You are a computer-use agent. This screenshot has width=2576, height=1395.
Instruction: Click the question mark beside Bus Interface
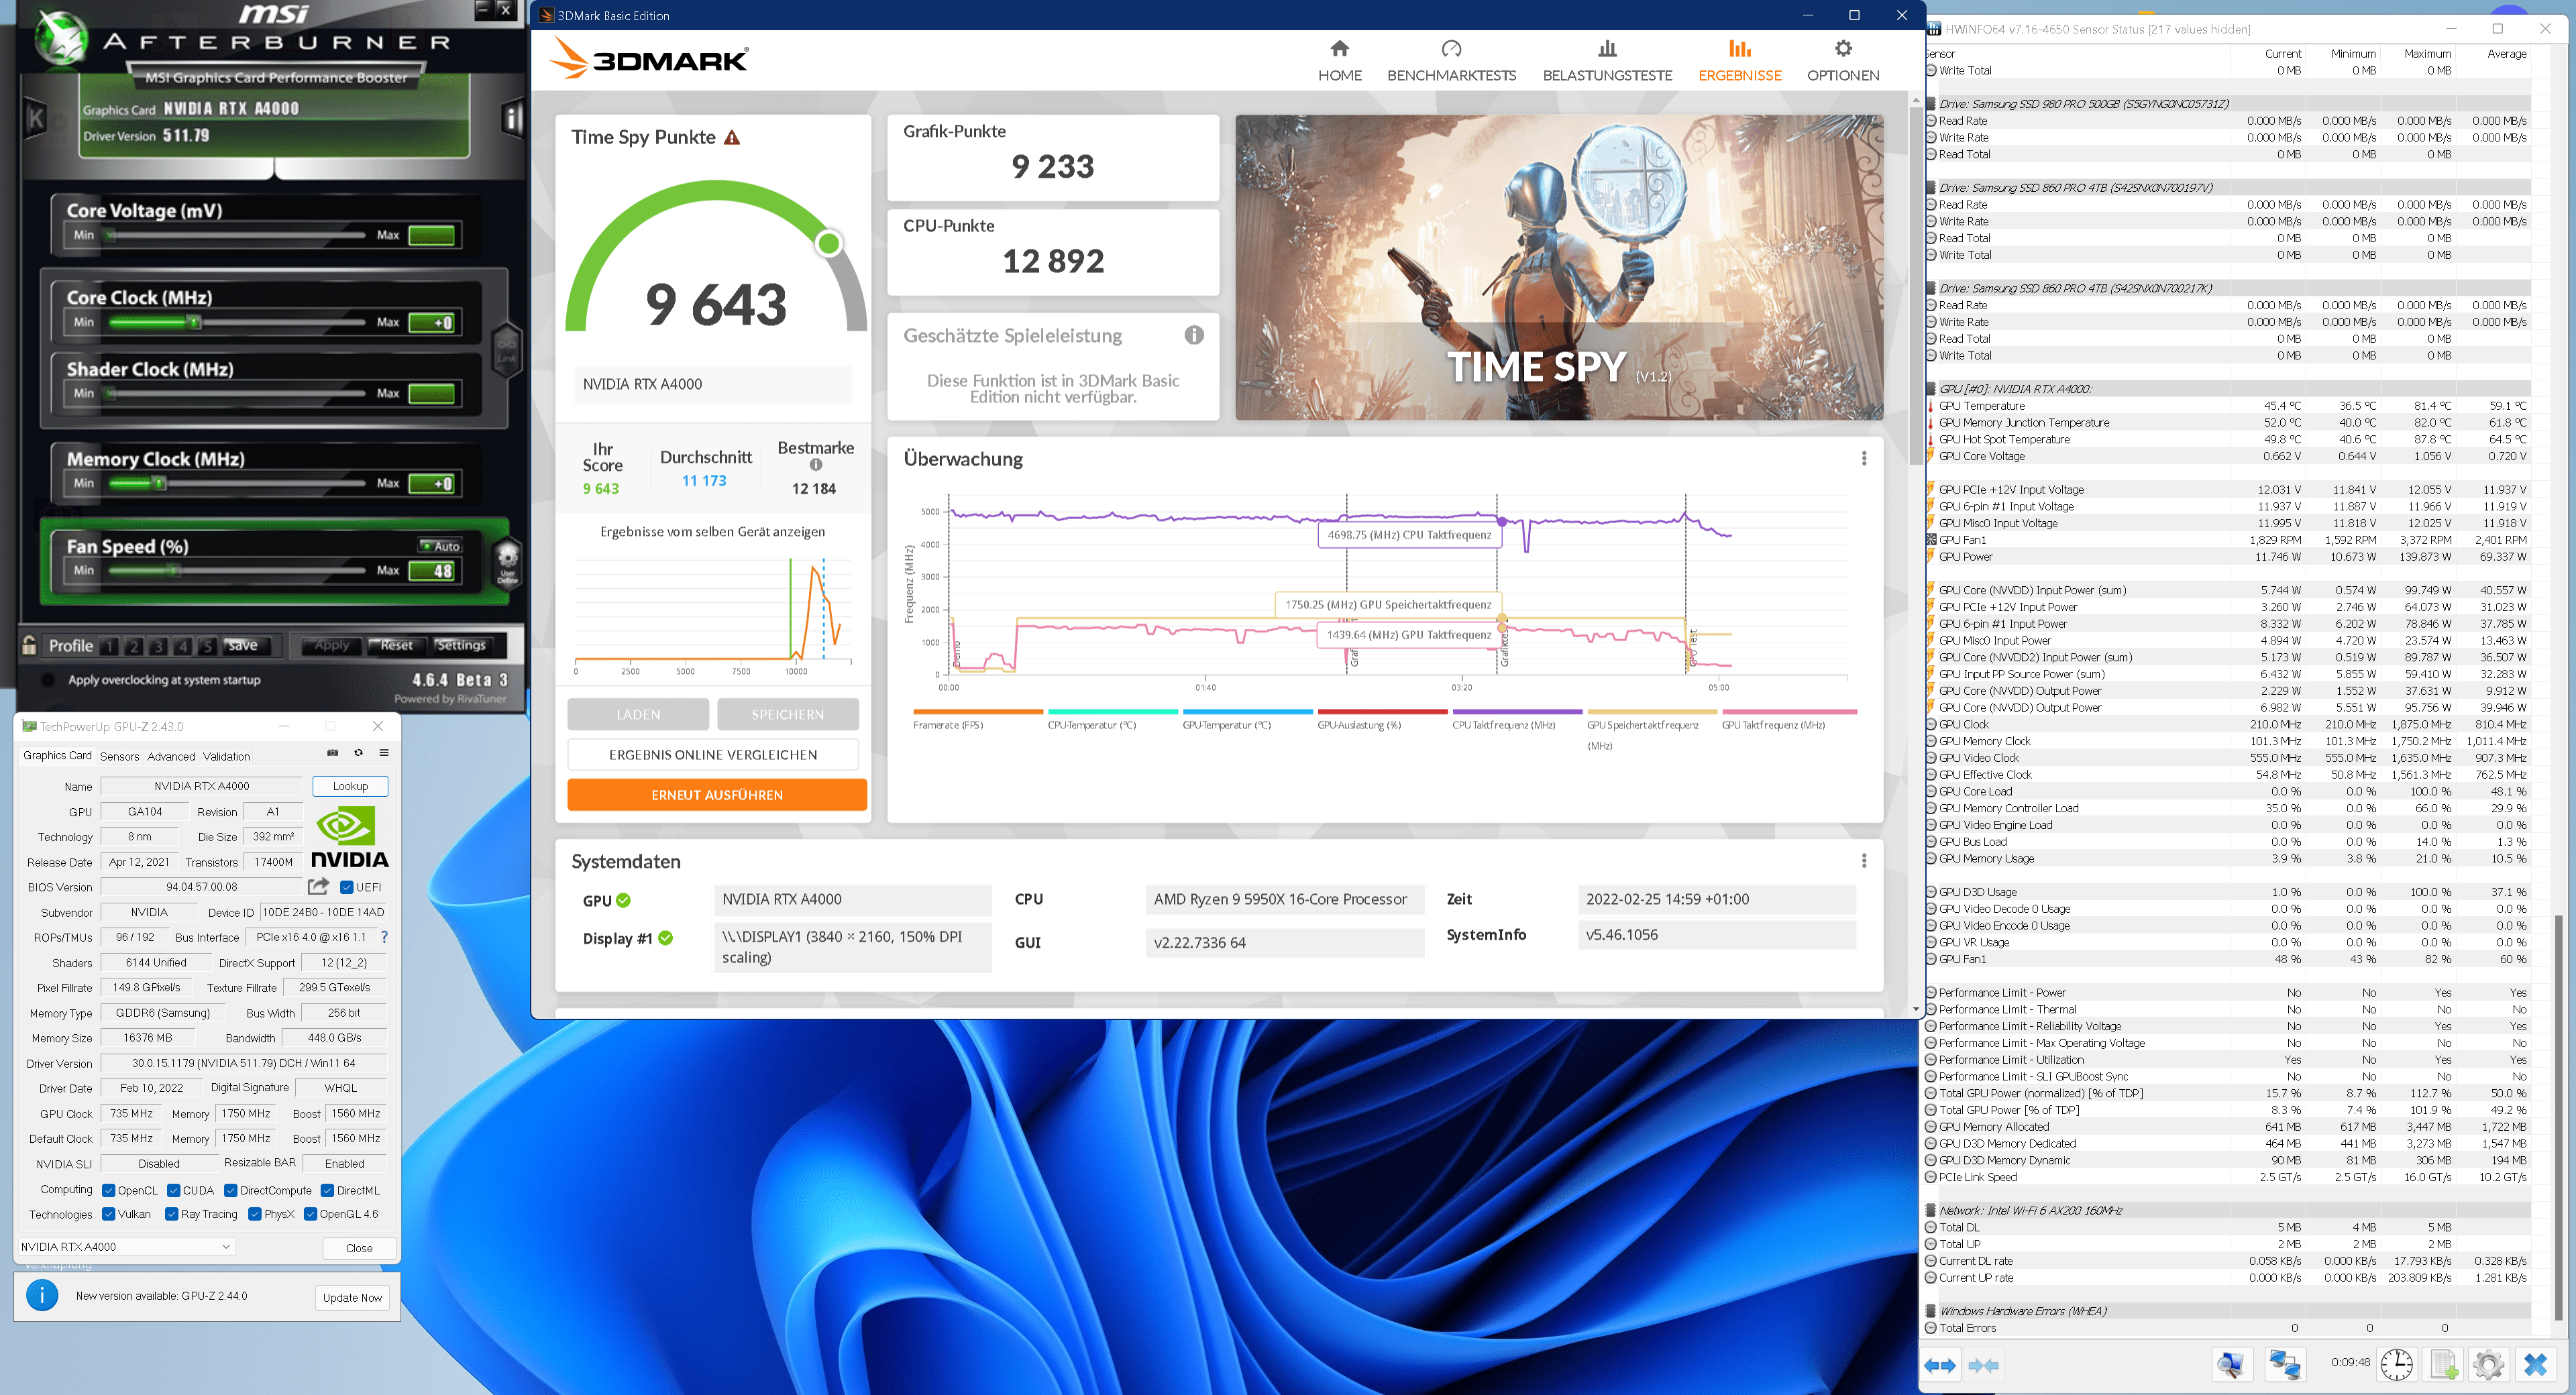(x=384, y=937)
